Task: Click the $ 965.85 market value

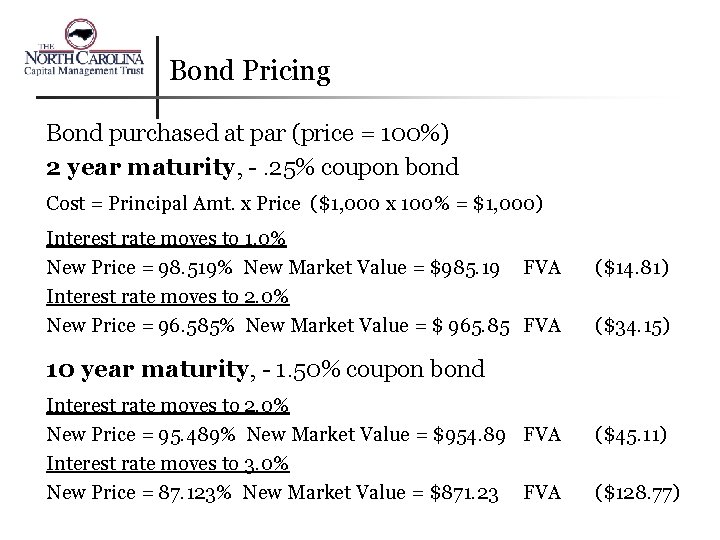Action: [471, 326]
